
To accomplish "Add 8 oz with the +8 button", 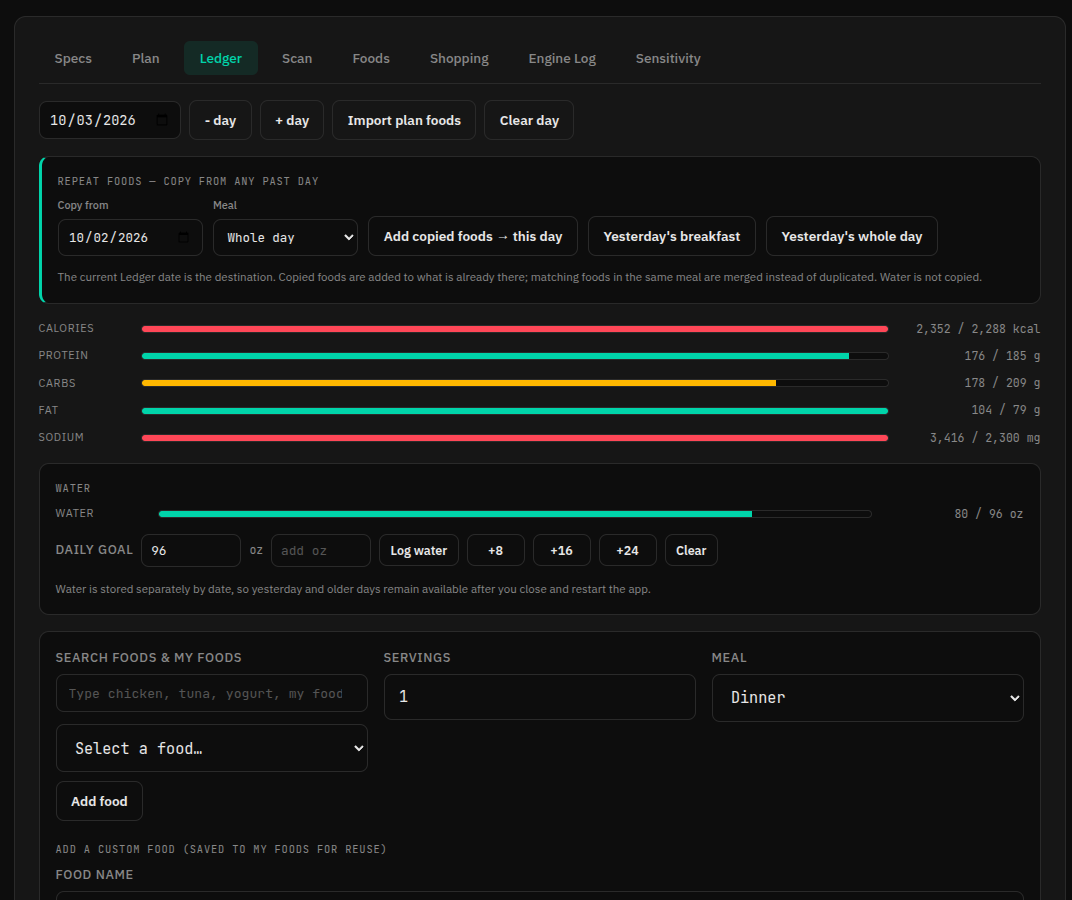I will (496, 551).
